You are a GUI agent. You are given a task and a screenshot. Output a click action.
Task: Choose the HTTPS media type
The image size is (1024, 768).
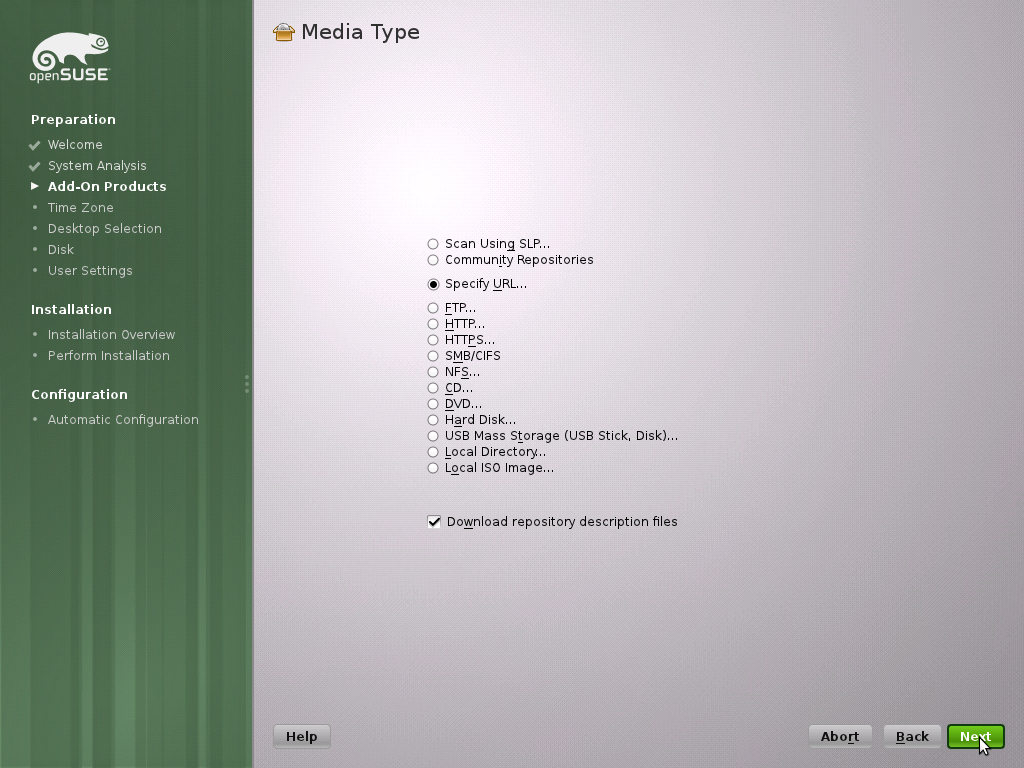click(x=433, y=340)
